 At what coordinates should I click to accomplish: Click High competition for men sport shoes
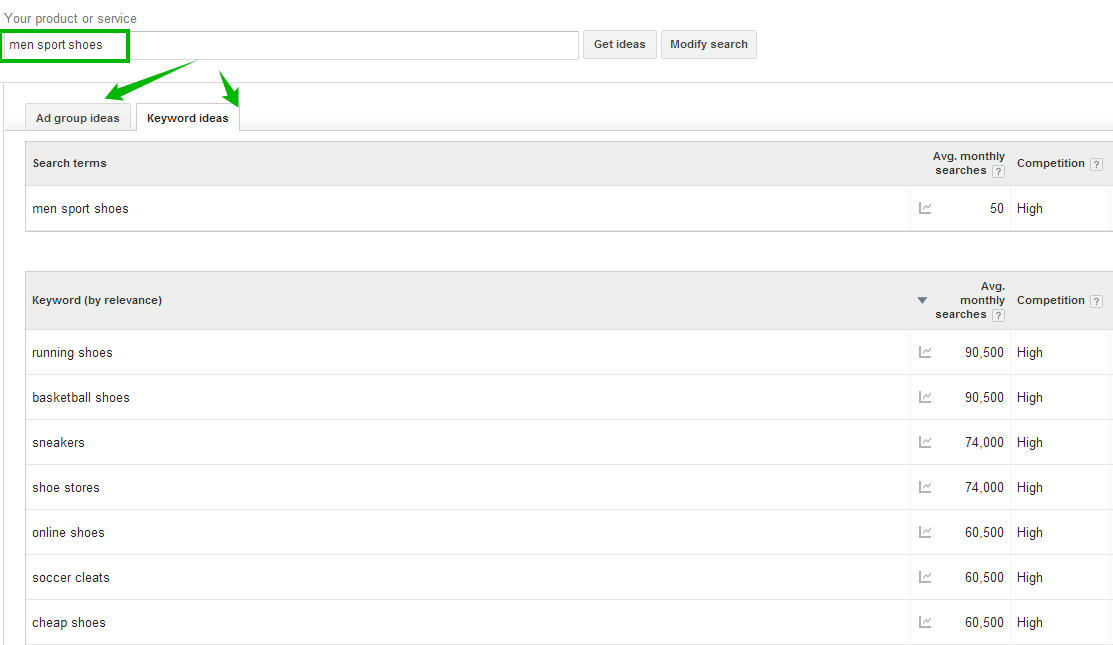pyautogui.click(x=1029, y=209)
